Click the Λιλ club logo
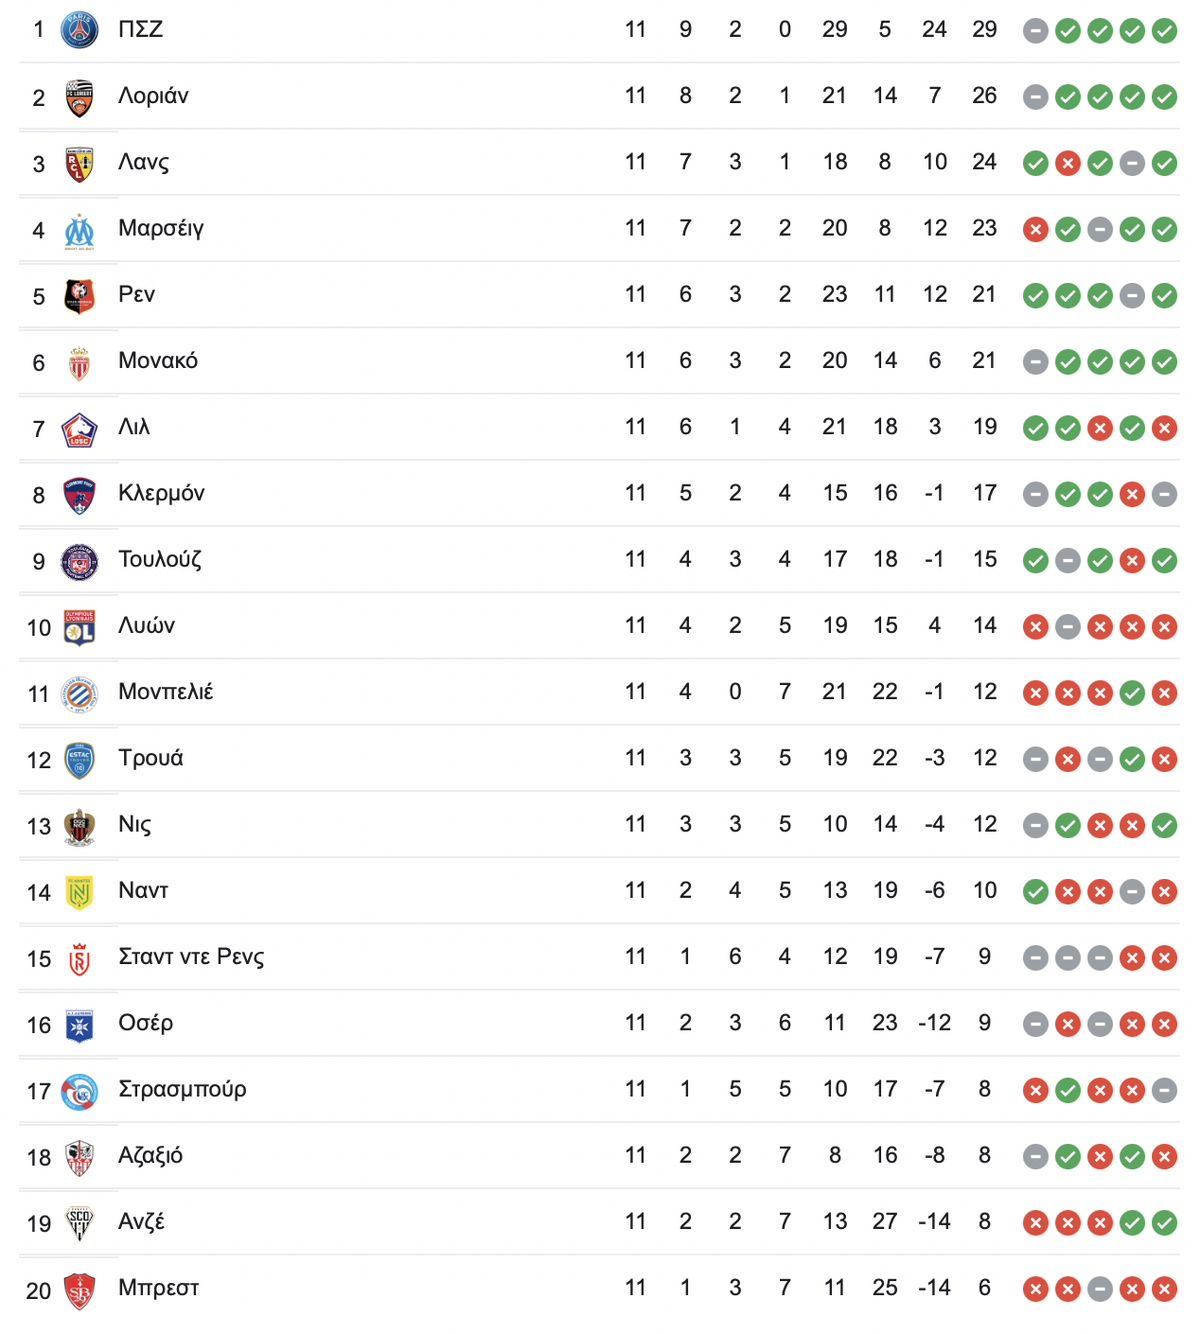This screenshot has height=1334, width=1200. pos(79,429)
